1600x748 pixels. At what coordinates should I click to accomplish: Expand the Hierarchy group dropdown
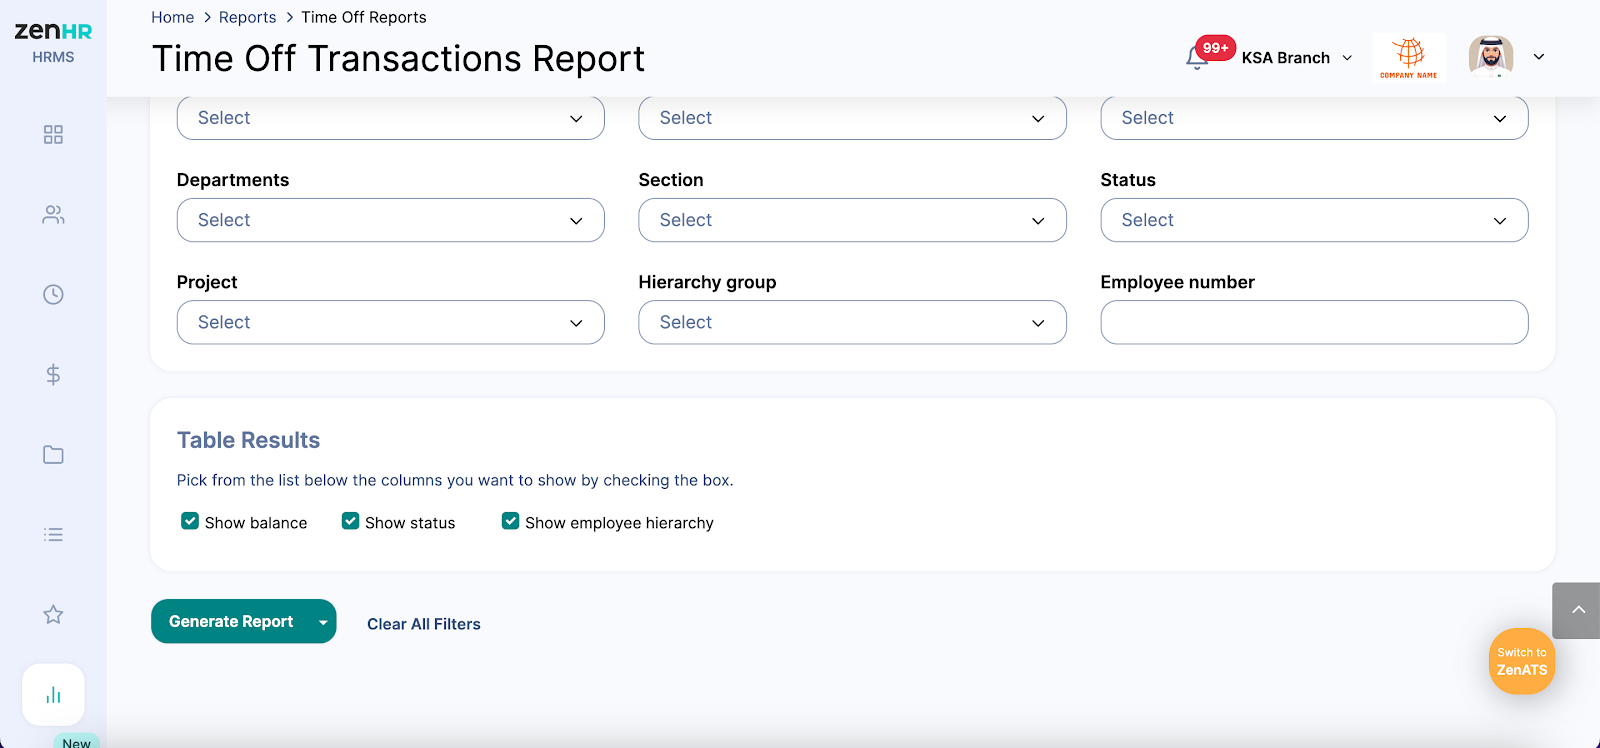pos(852,322)
